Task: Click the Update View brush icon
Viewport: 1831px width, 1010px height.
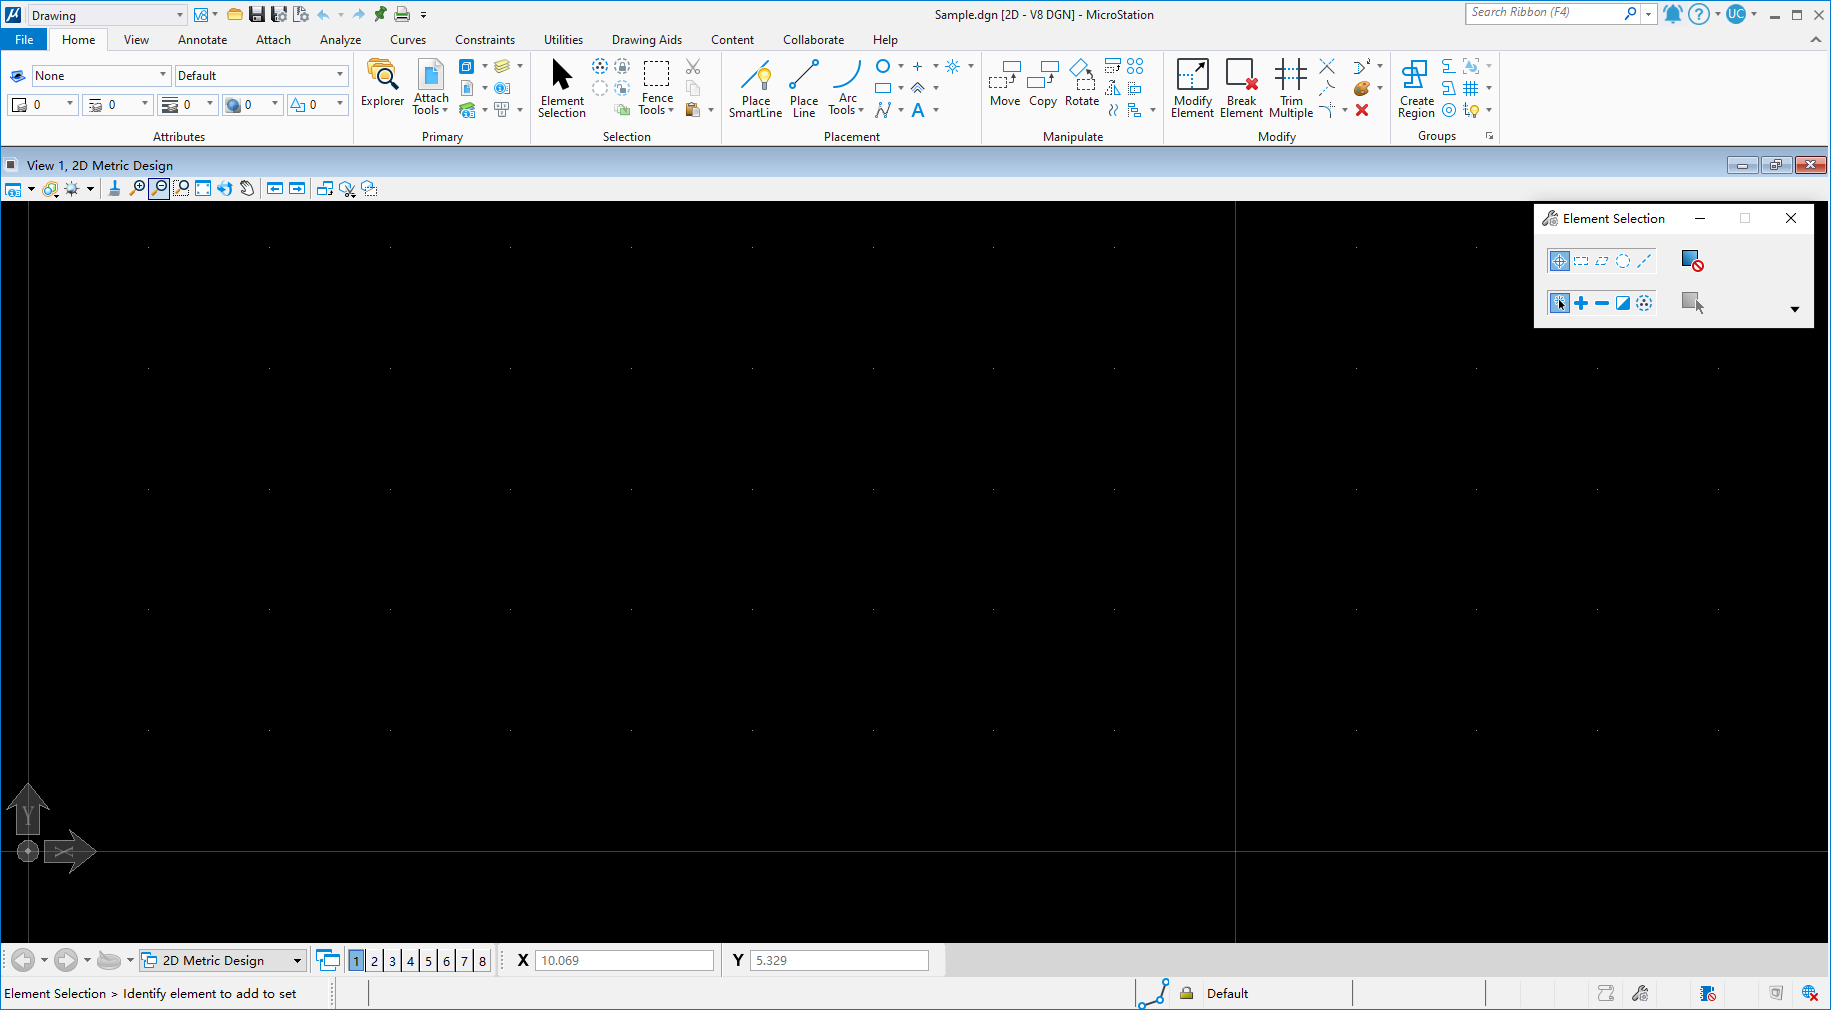Action: click(114, 188)
